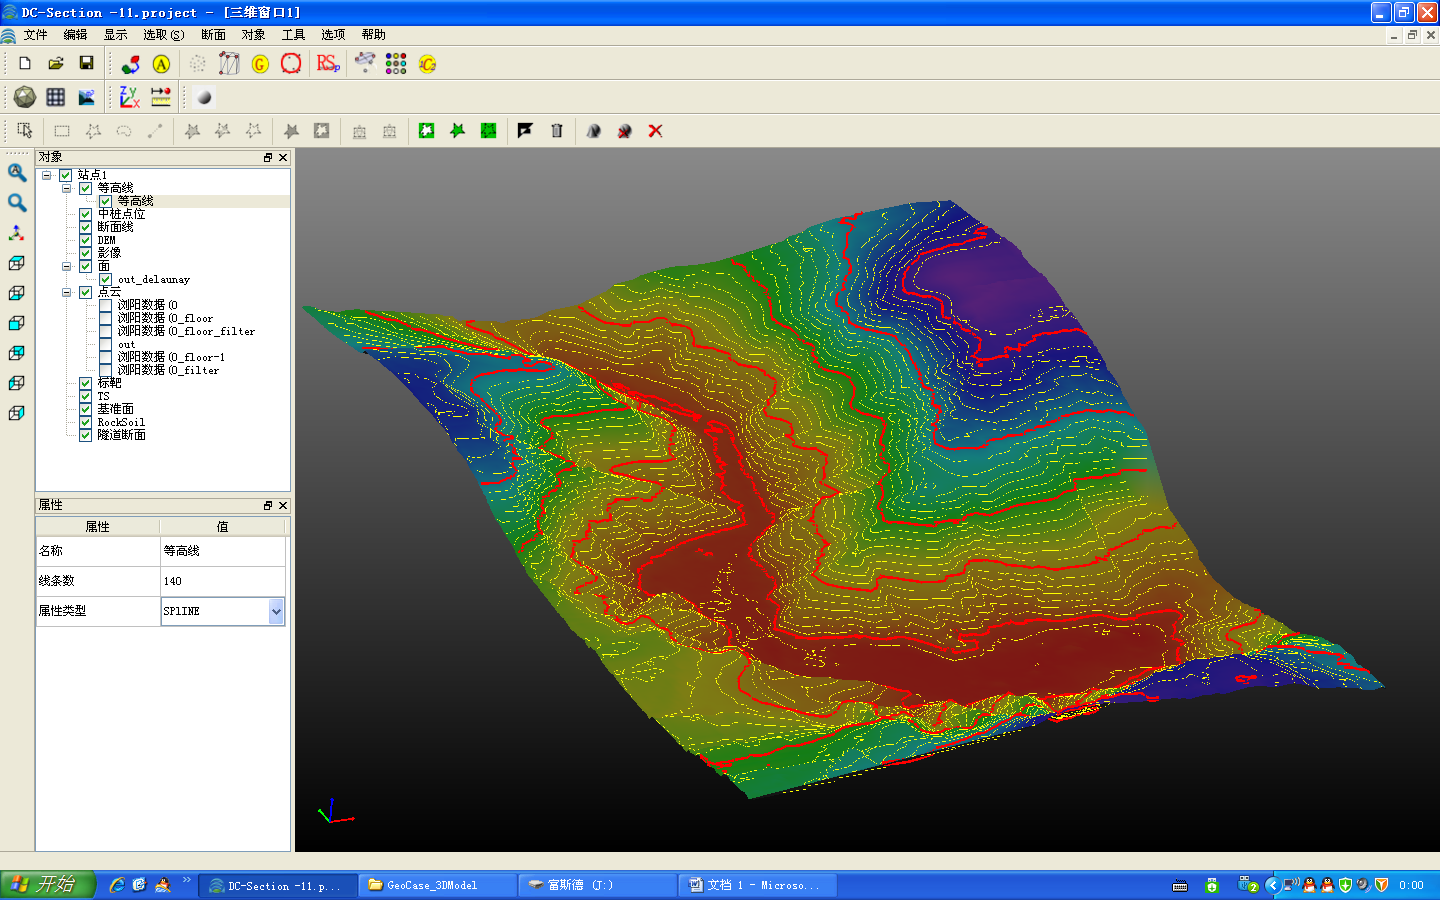Click the save floppy disk icon
This screenshot has height=900, width=1440.
coord(86,63)
